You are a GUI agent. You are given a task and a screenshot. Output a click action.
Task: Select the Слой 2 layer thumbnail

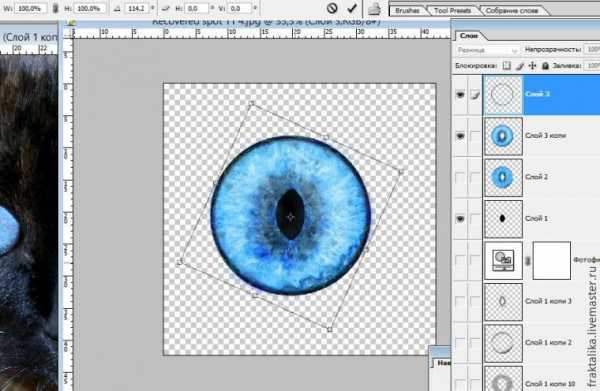pos(503,178)
